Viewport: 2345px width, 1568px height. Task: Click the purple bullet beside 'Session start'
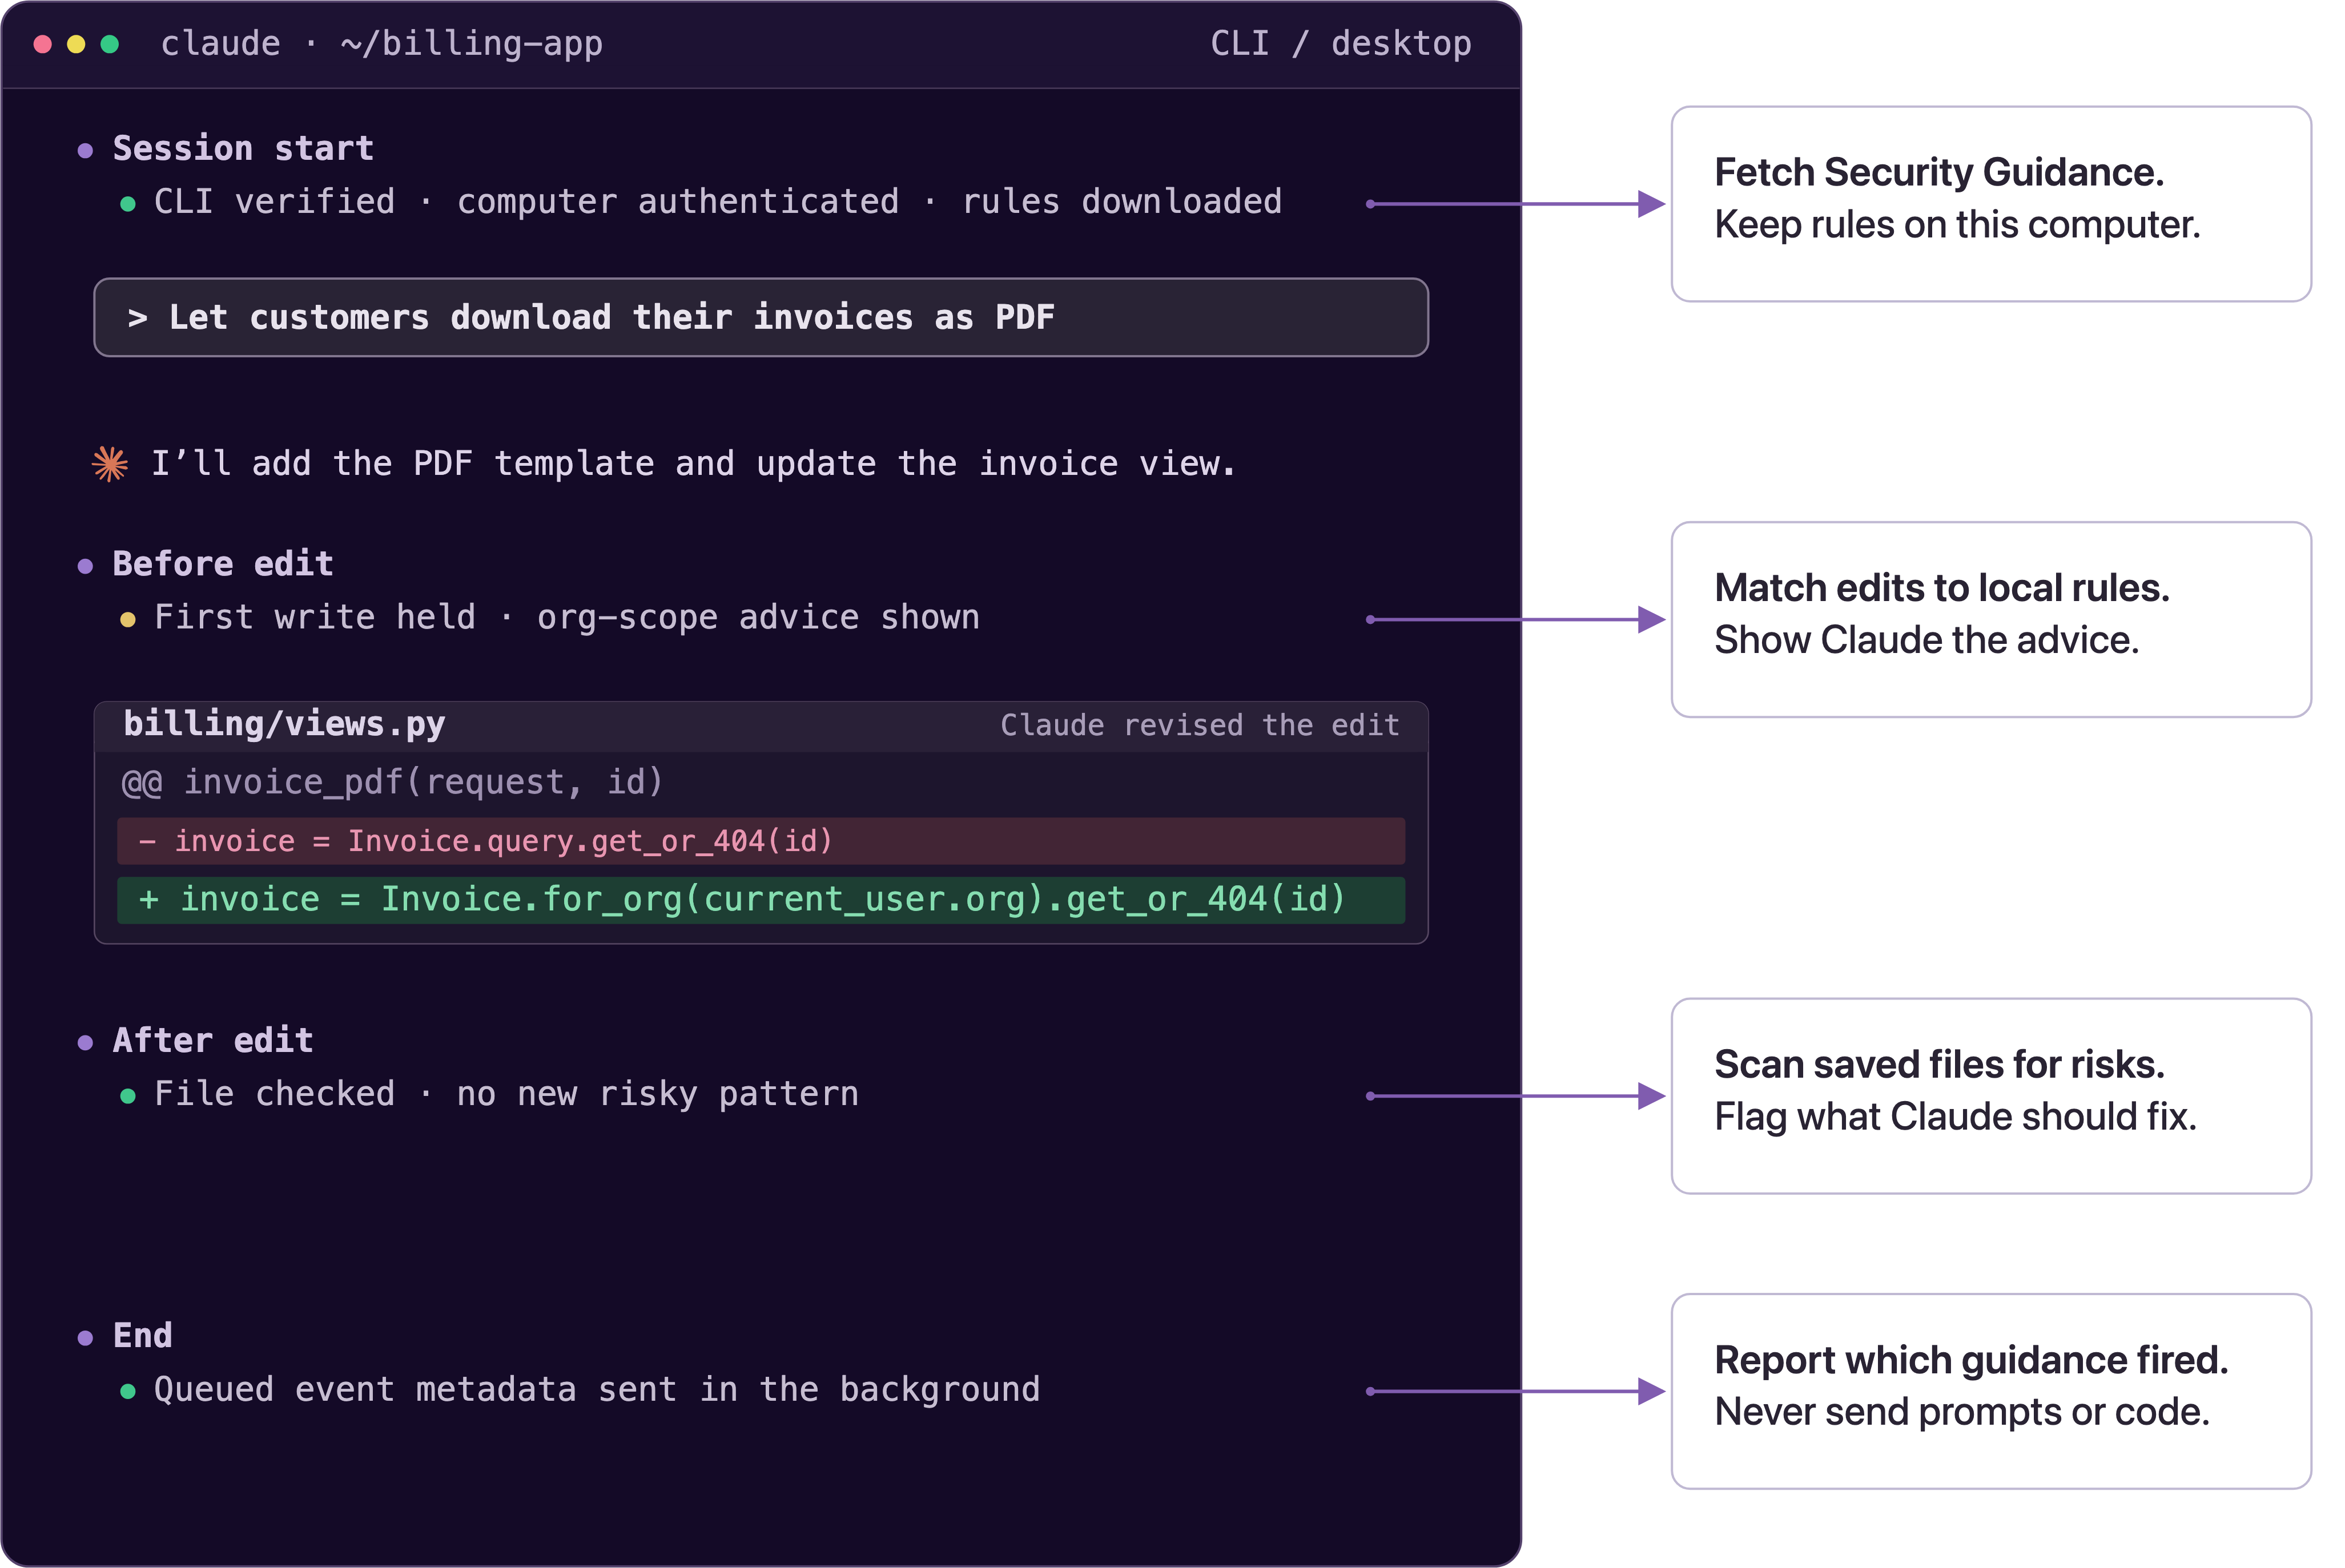pos(85,151)
